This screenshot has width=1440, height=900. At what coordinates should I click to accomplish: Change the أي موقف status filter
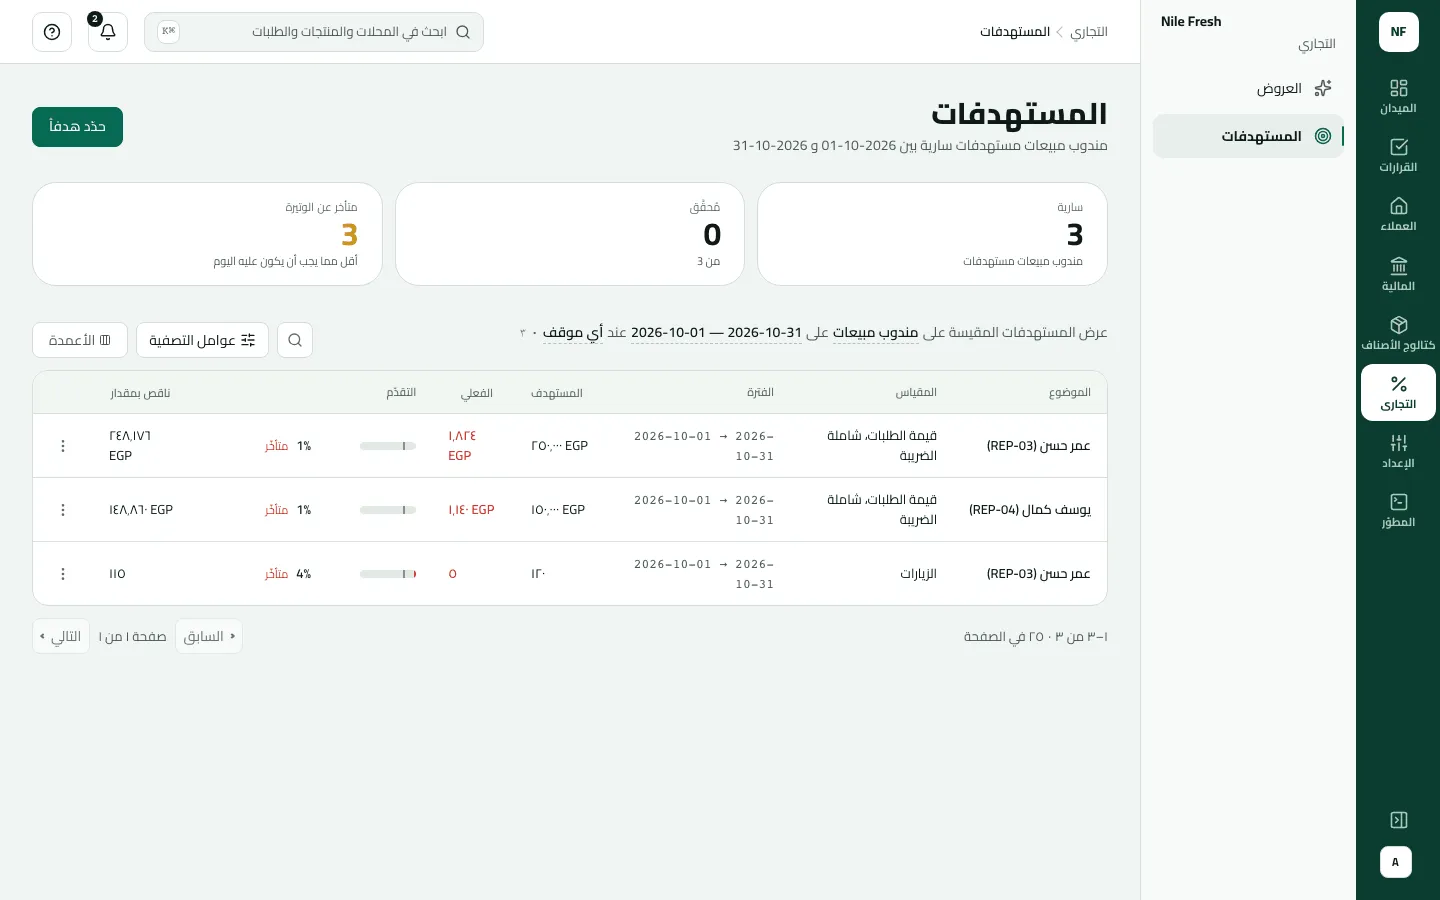572,333
